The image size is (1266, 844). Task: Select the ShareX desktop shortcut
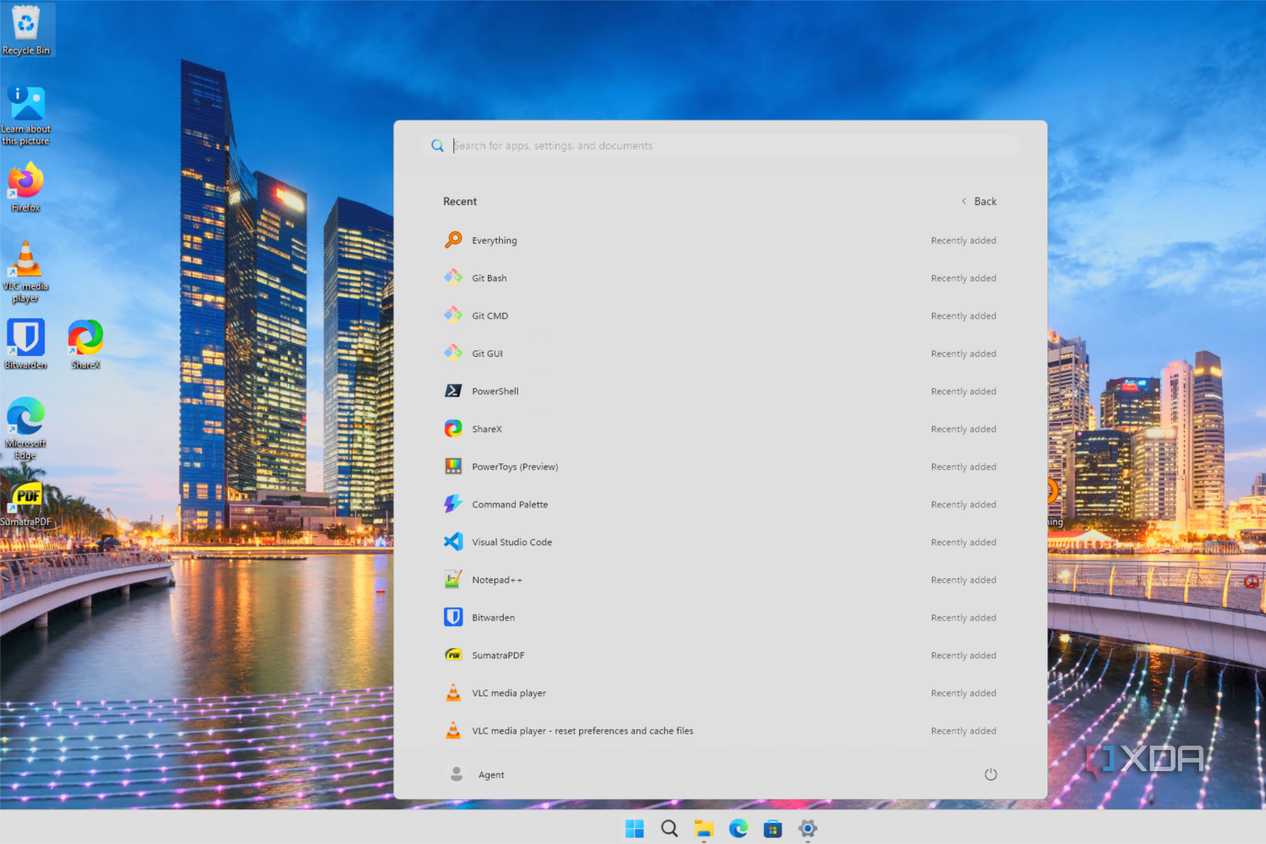86,344
